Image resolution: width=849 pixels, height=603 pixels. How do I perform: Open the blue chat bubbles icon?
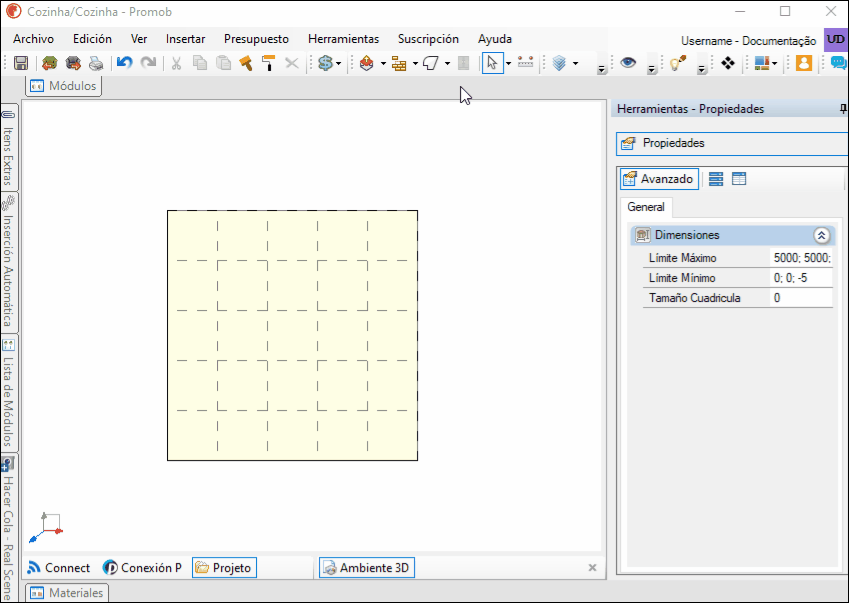(838, 63)
